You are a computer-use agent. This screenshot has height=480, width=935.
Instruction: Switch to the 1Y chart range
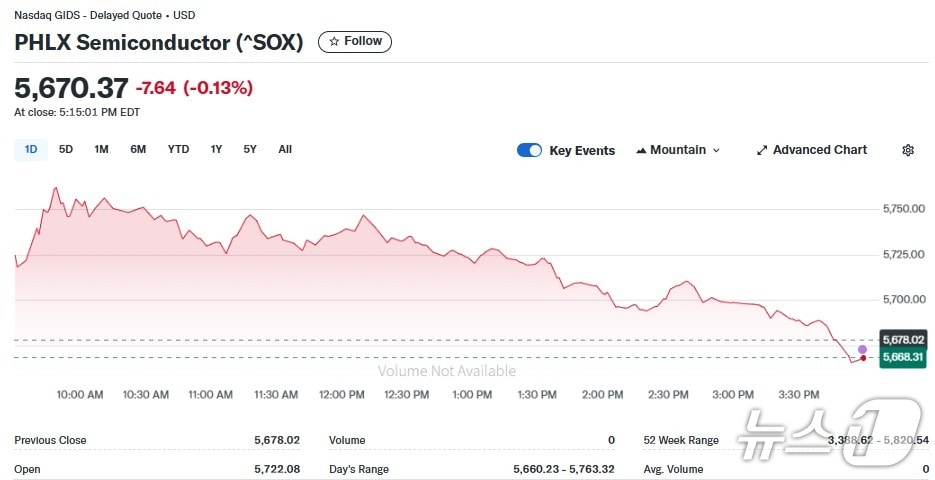pos(216,150)
